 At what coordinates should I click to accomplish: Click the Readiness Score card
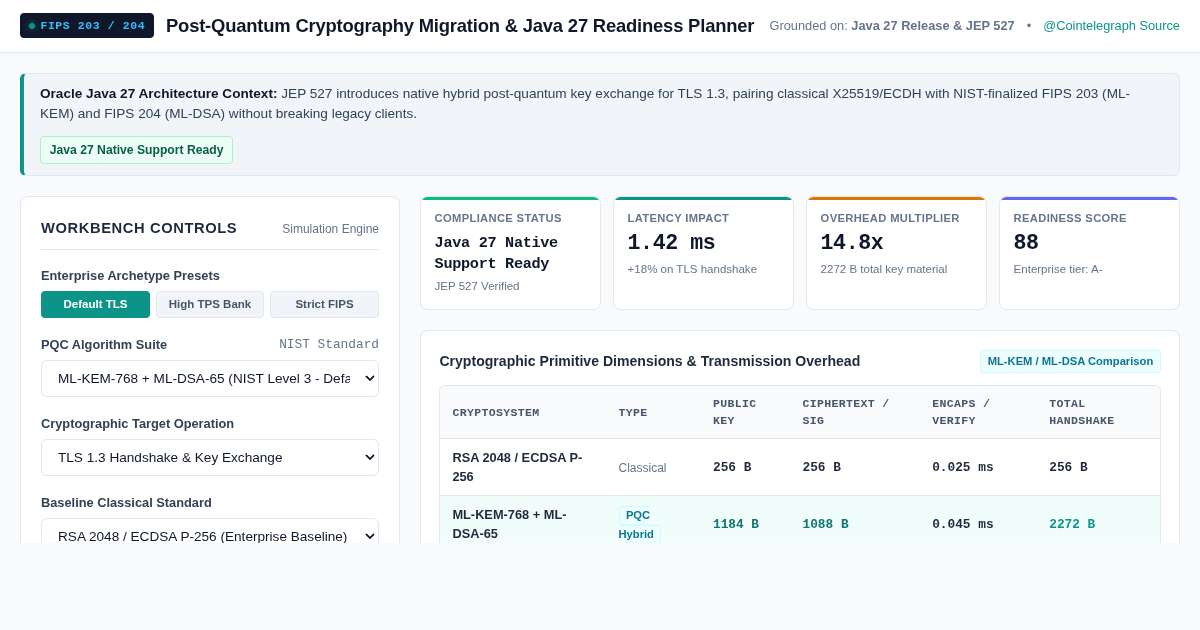(1089, 253)
